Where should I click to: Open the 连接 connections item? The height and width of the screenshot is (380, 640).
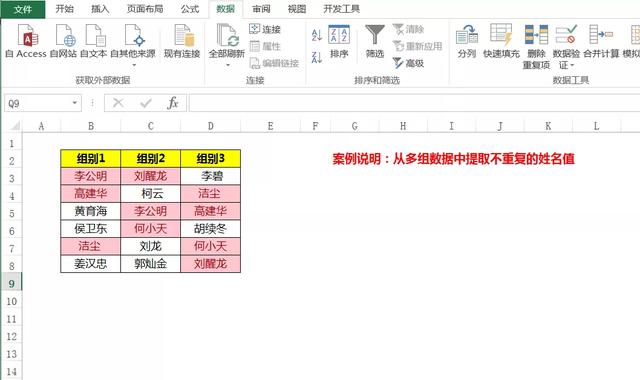click(265, 29)
